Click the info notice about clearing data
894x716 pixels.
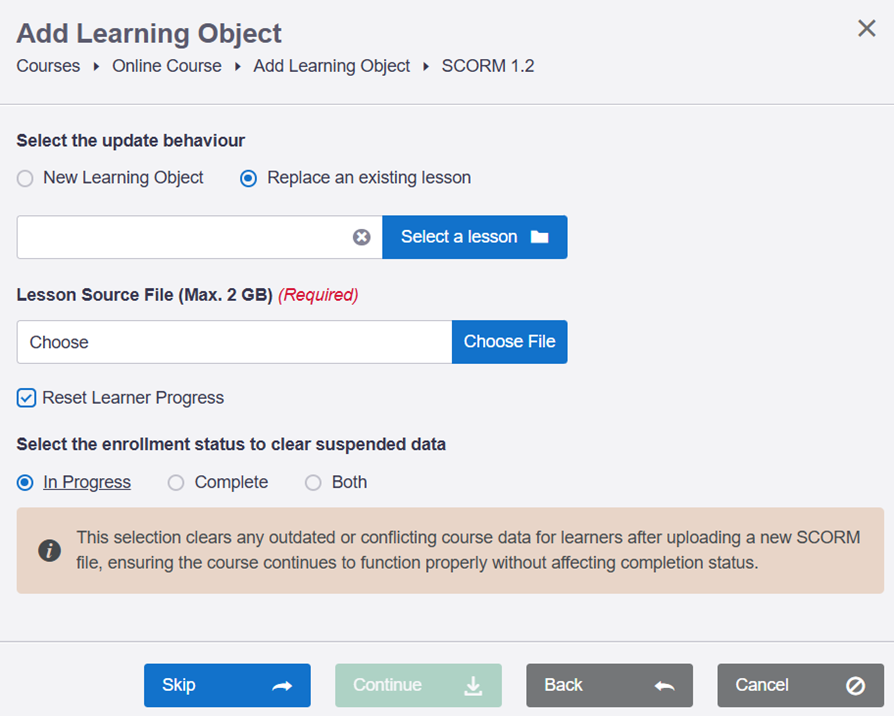pyautogui.click(x=450, y=551)
